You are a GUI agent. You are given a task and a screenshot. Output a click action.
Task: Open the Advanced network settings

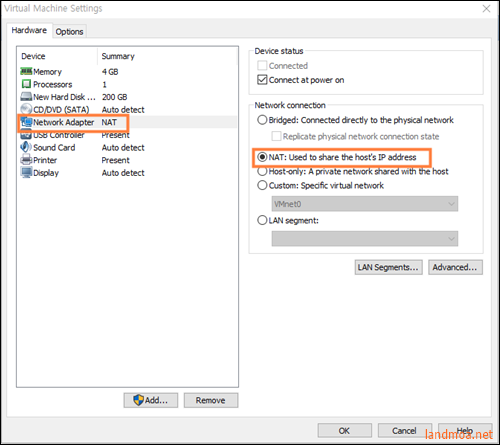(455, 267)
